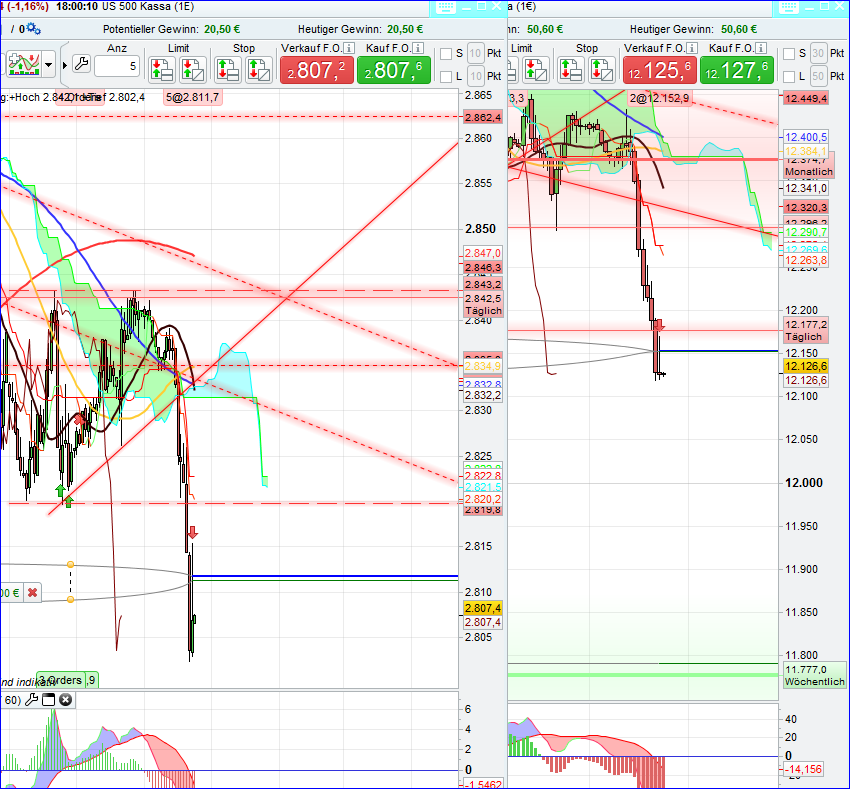Click the info icon next to Kauf F.O.
The height and width of the screenshot is (789, 850).
pyautogui.click(x=419, y=48)
